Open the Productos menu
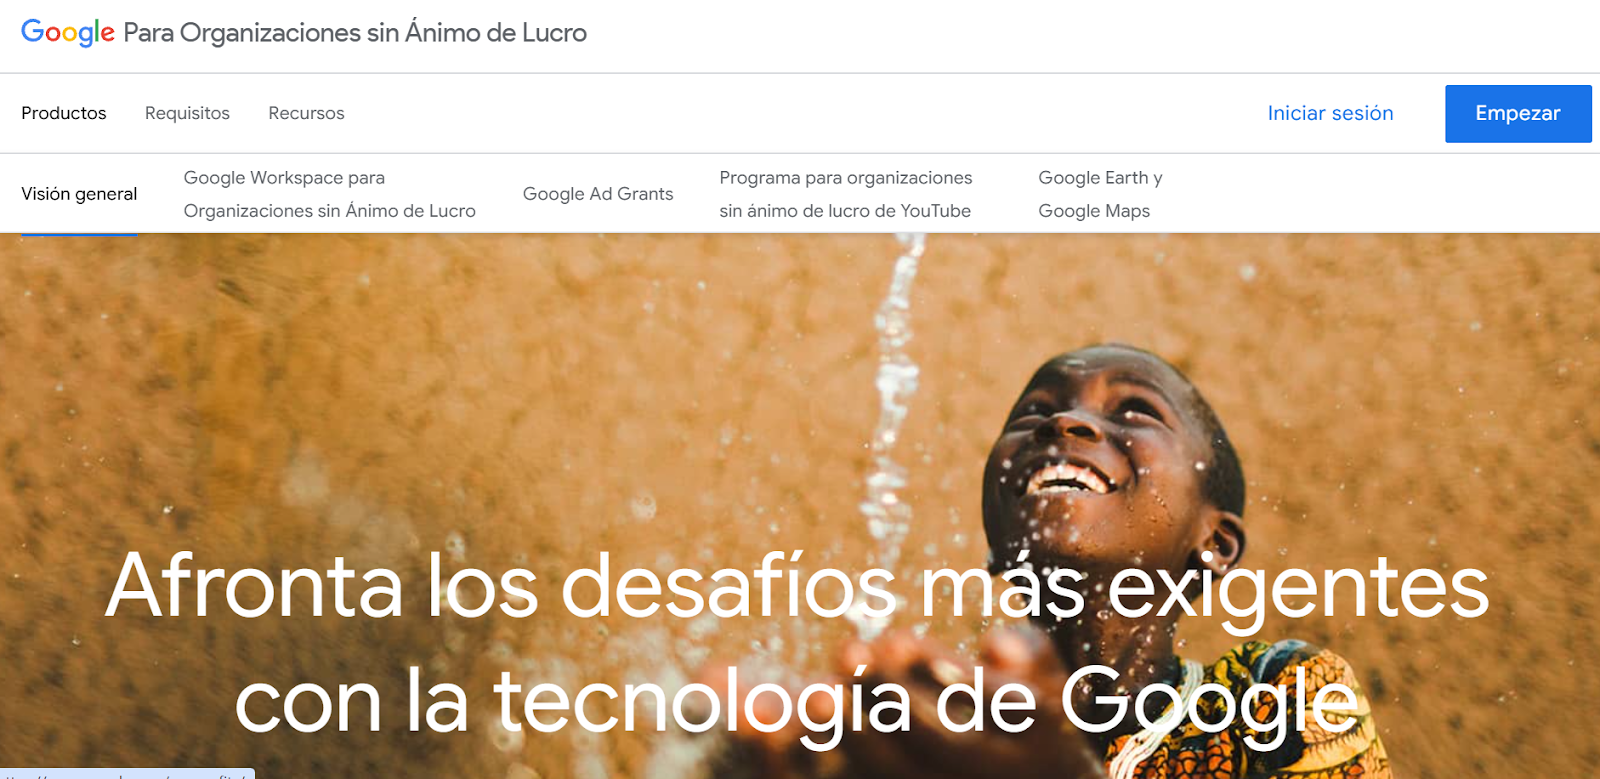 [x=64, y=113]
